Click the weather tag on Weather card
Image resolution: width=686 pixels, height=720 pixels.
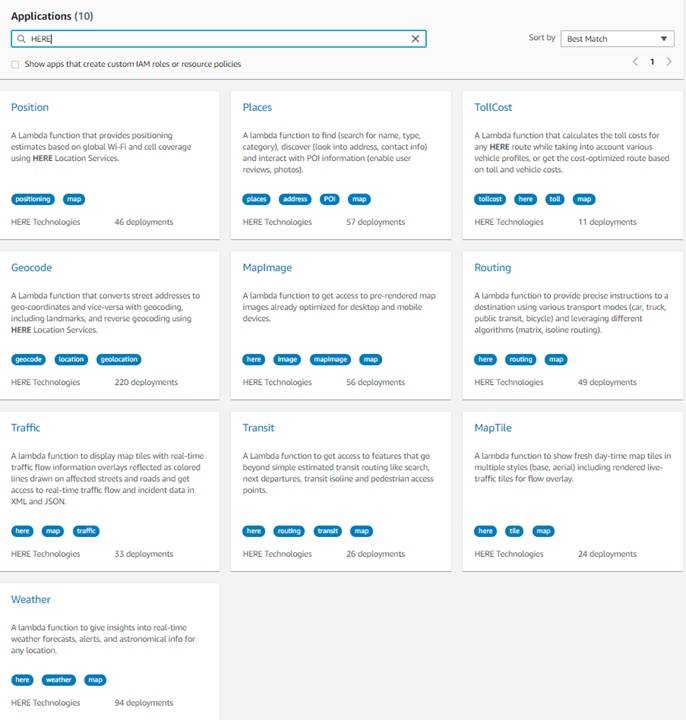point(59,680)
